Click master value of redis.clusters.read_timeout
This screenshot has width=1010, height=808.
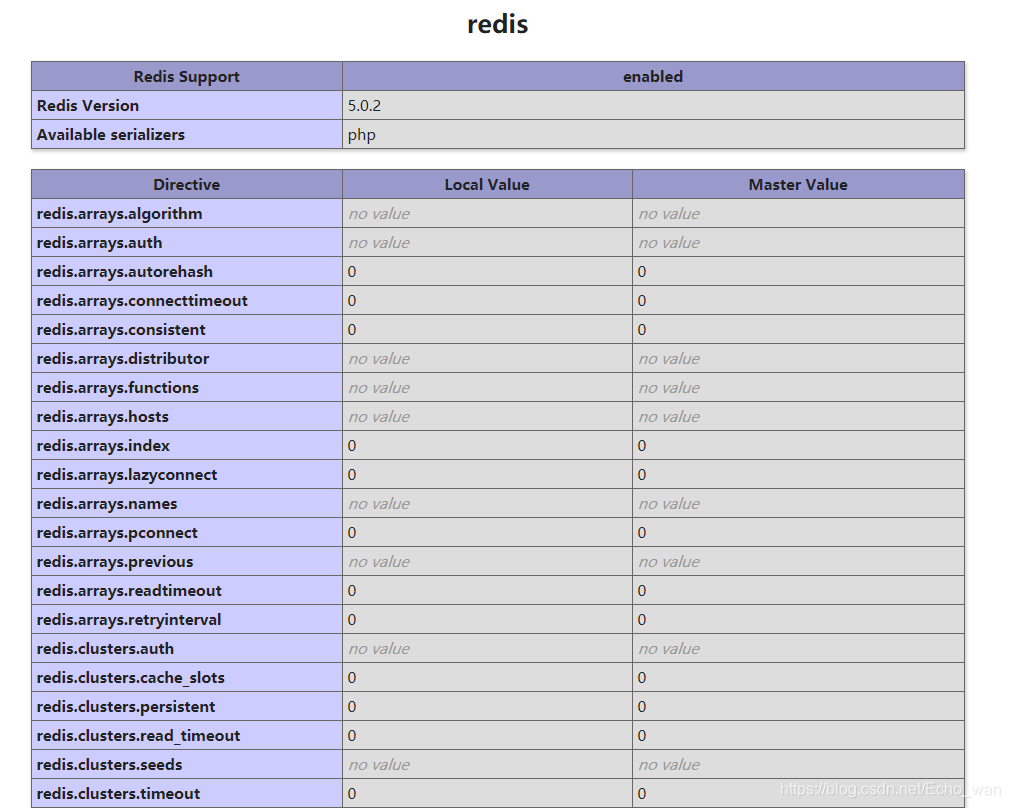click(642, 736)
